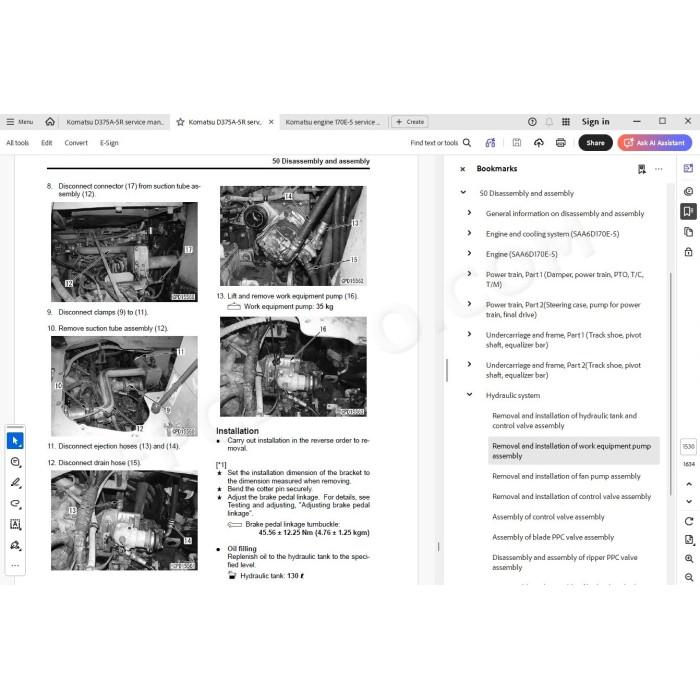Open All tools menu

coord(17,143)
